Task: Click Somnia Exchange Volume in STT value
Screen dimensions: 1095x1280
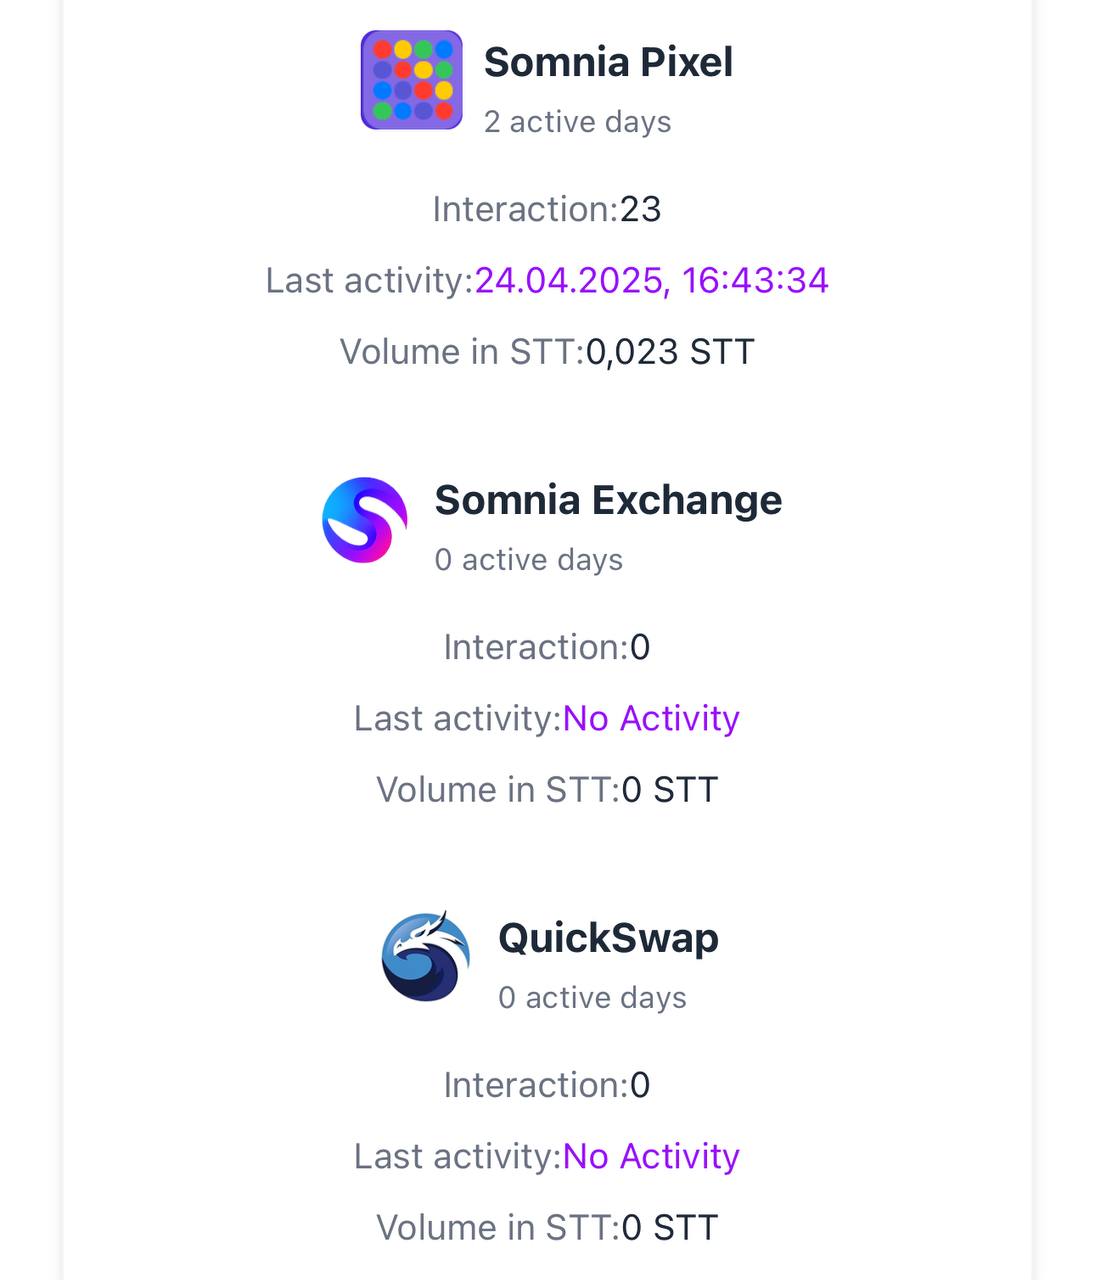Action: [x=670, y=790]
